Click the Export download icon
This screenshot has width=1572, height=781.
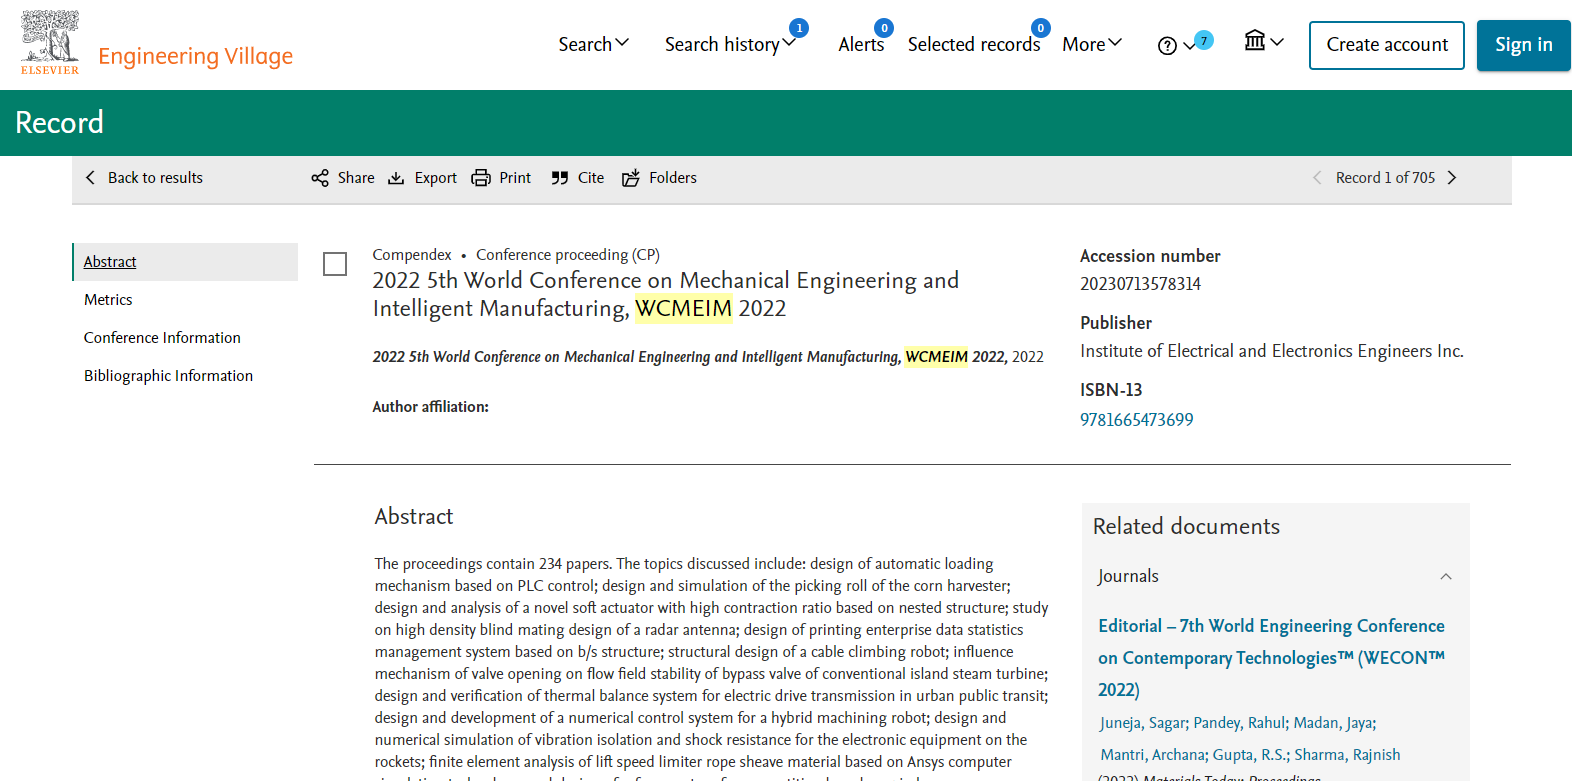[x=396, y=178]
